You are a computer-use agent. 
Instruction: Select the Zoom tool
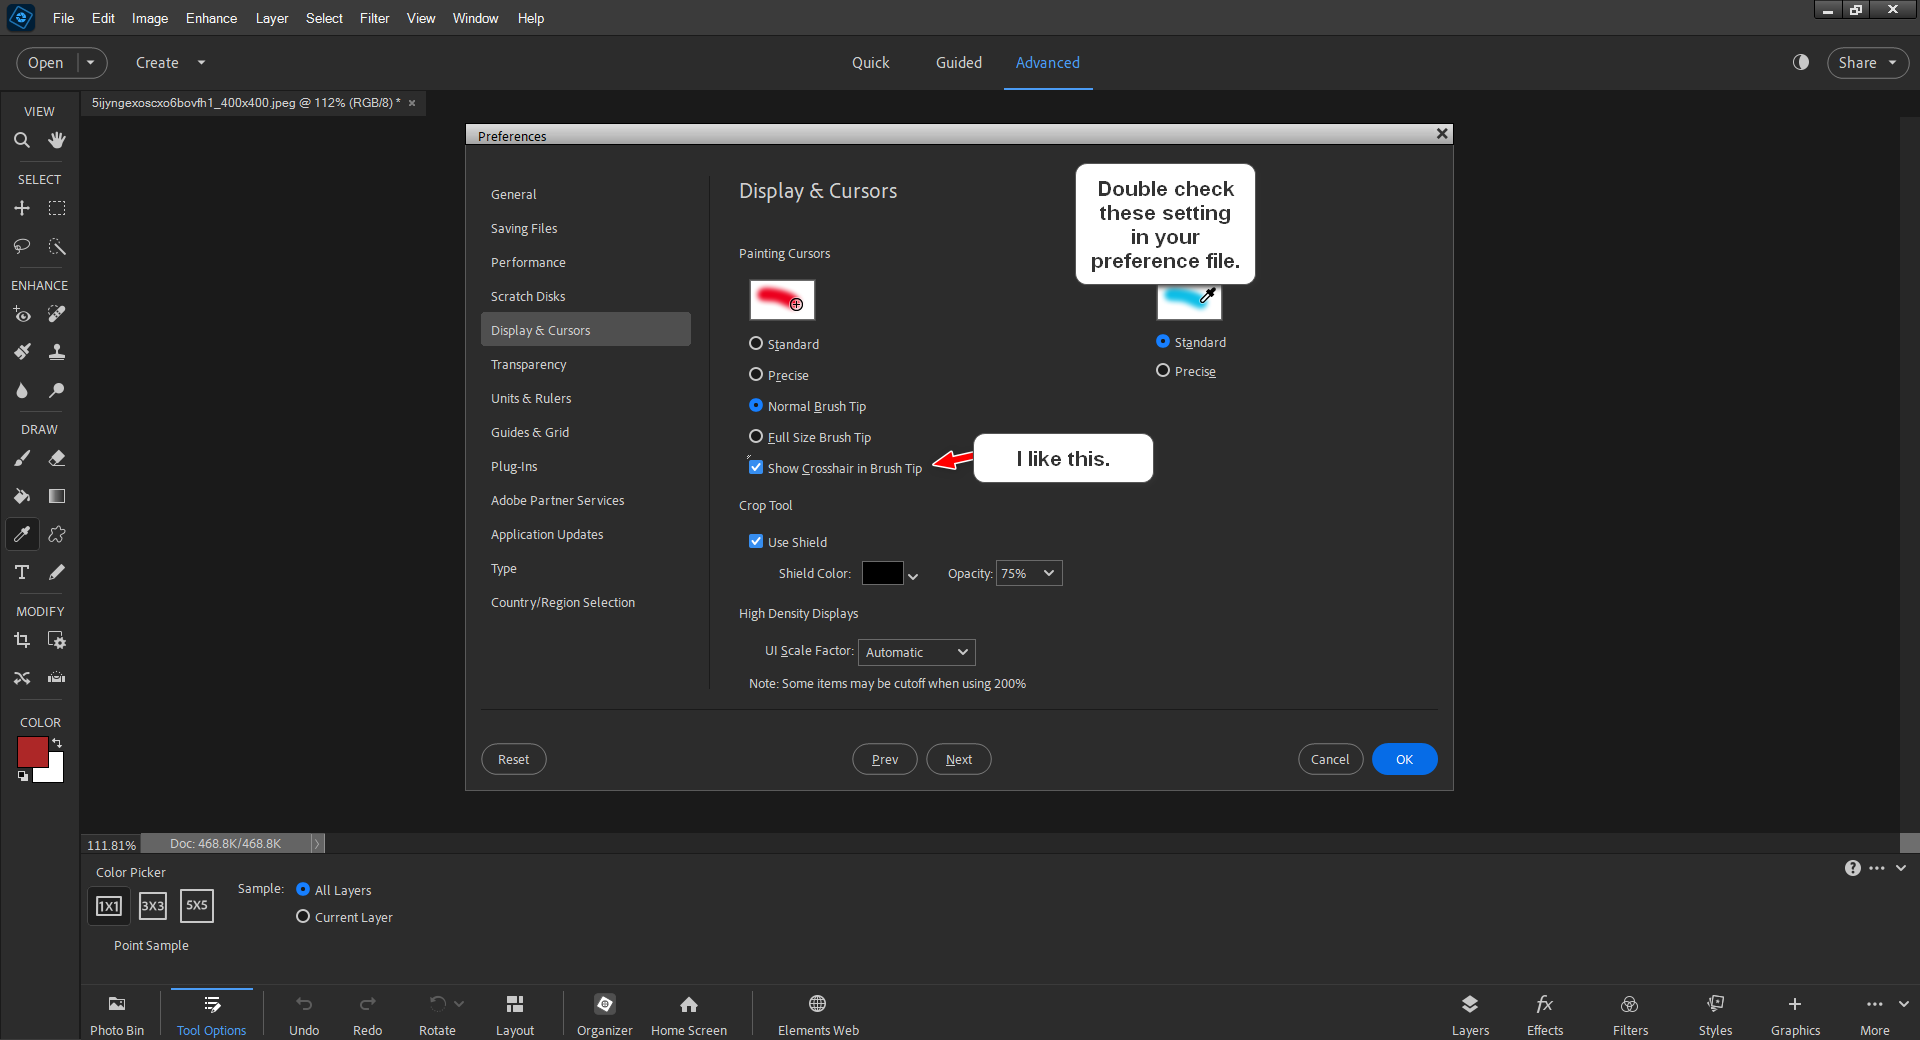(x=22, y=140)
